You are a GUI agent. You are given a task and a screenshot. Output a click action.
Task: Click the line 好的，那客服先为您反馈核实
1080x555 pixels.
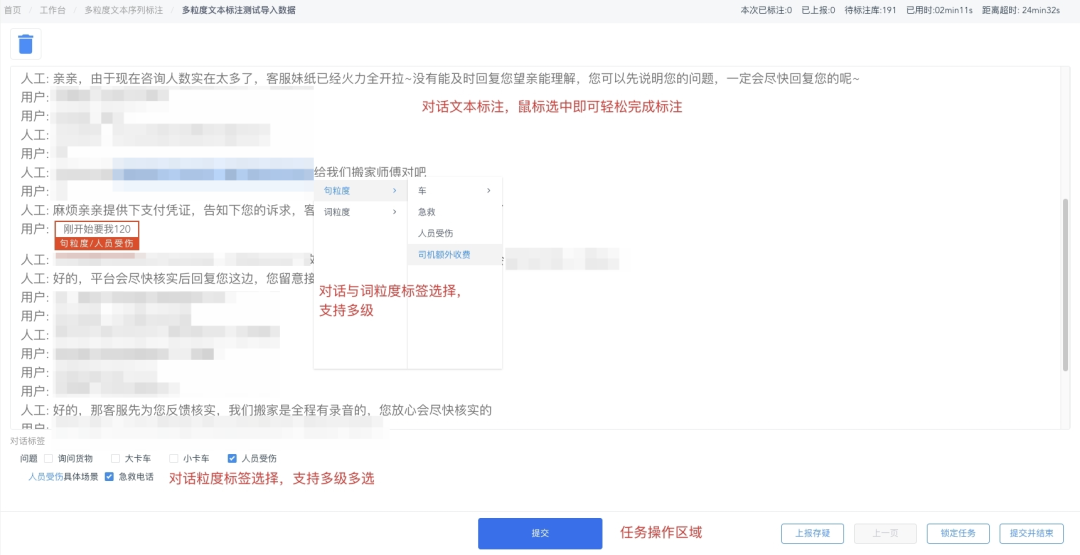point(256,410)
